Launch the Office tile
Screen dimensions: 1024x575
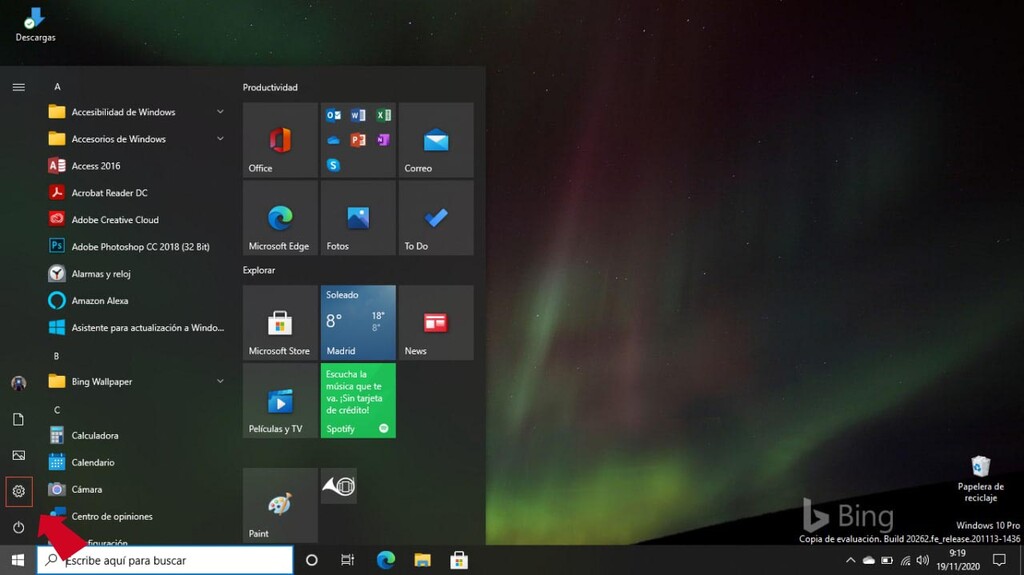click(x=280, y=141)
